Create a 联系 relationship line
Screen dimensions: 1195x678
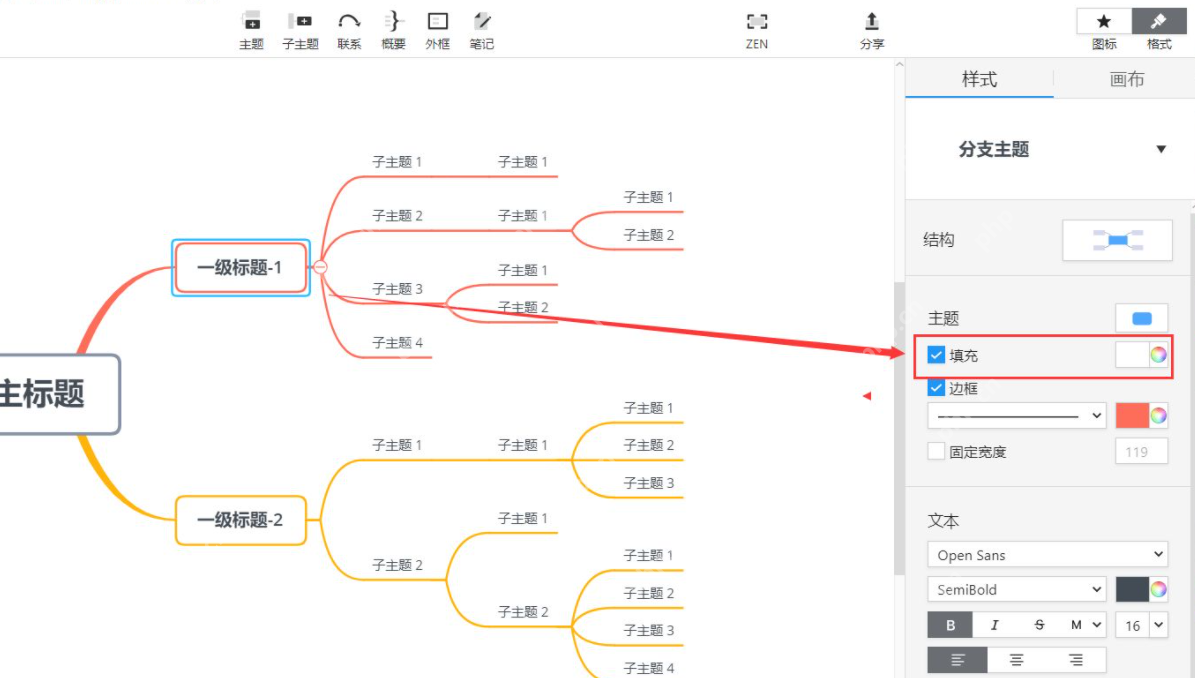tap(347, 27)
